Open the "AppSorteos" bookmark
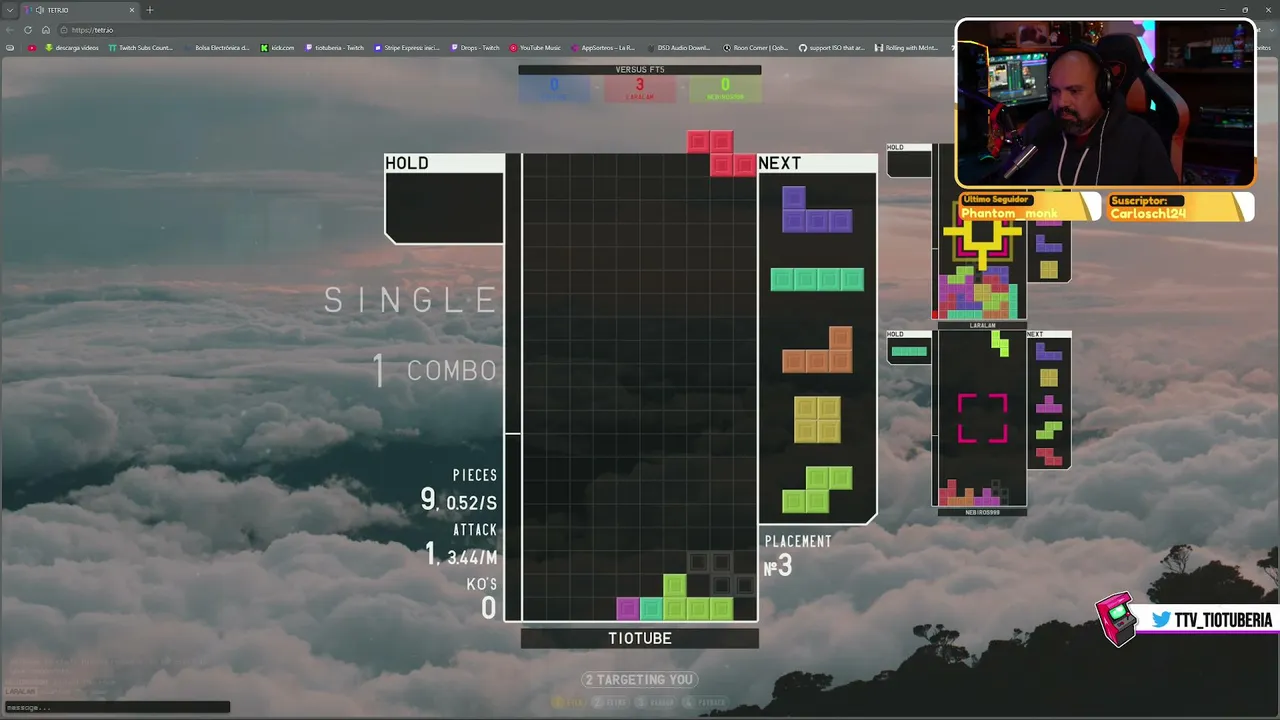 [603, 48]
